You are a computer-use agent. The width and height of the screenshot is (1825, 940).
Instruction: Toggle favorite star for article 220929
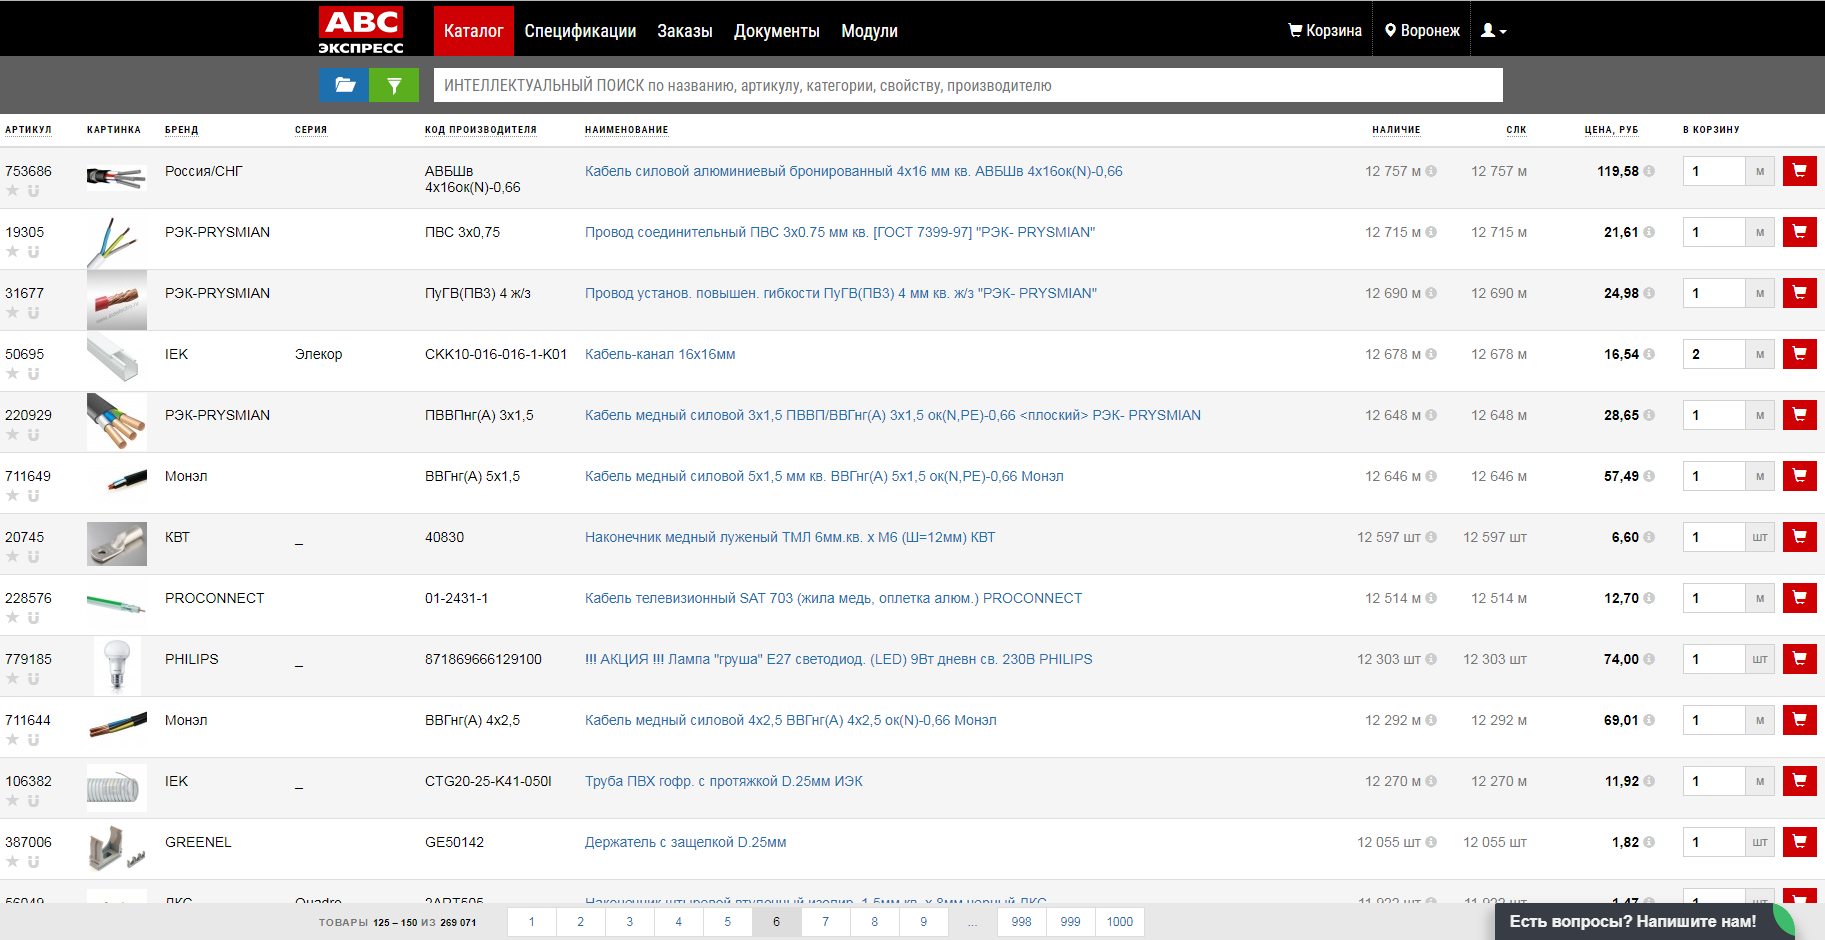[x=13, y=435]
